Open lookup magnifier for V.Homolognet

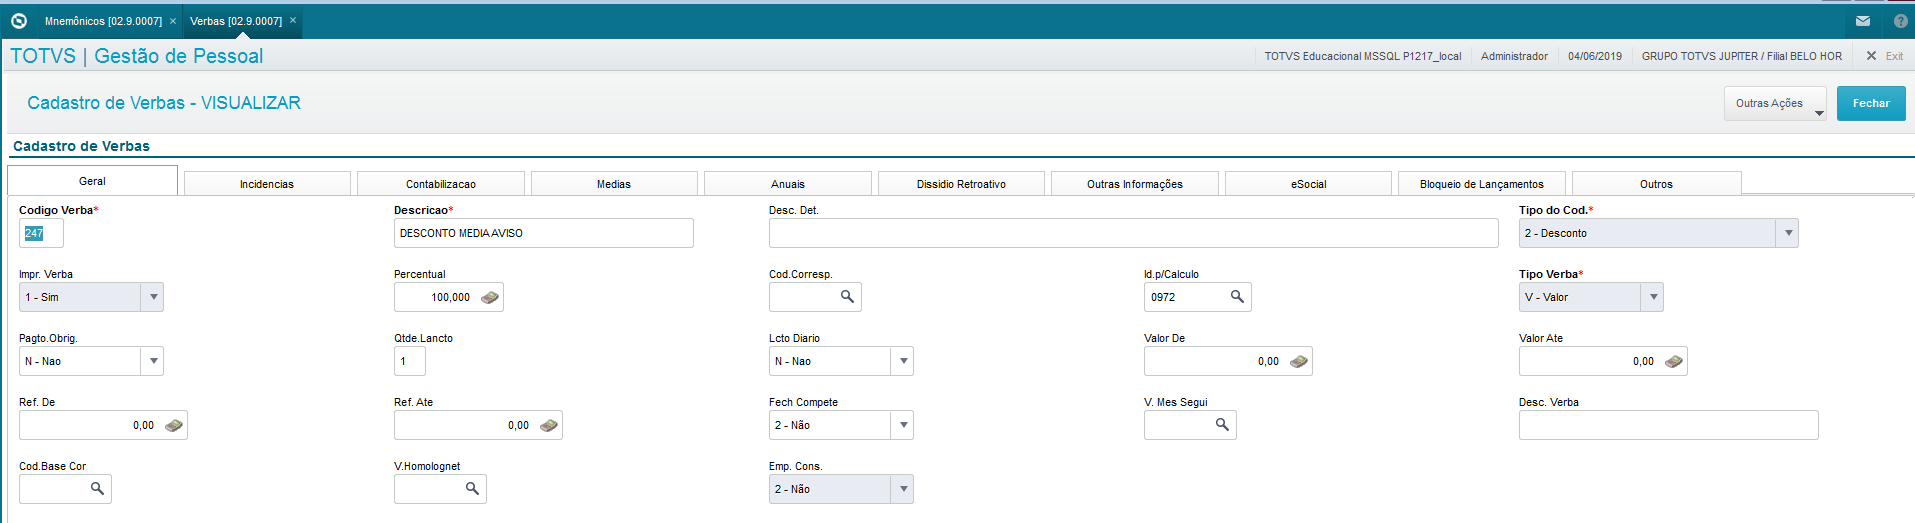[472, 489]
